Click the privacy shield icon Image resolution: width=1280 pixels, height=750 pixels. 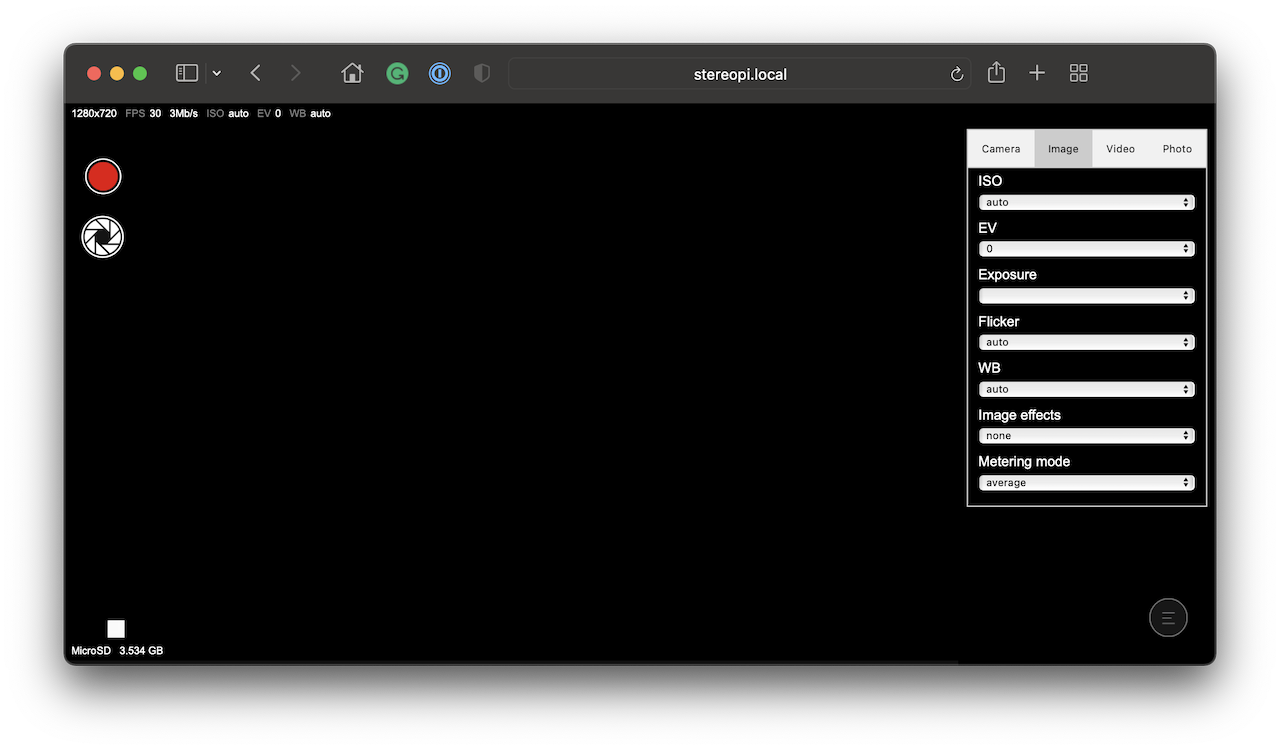tap(482, 73)
